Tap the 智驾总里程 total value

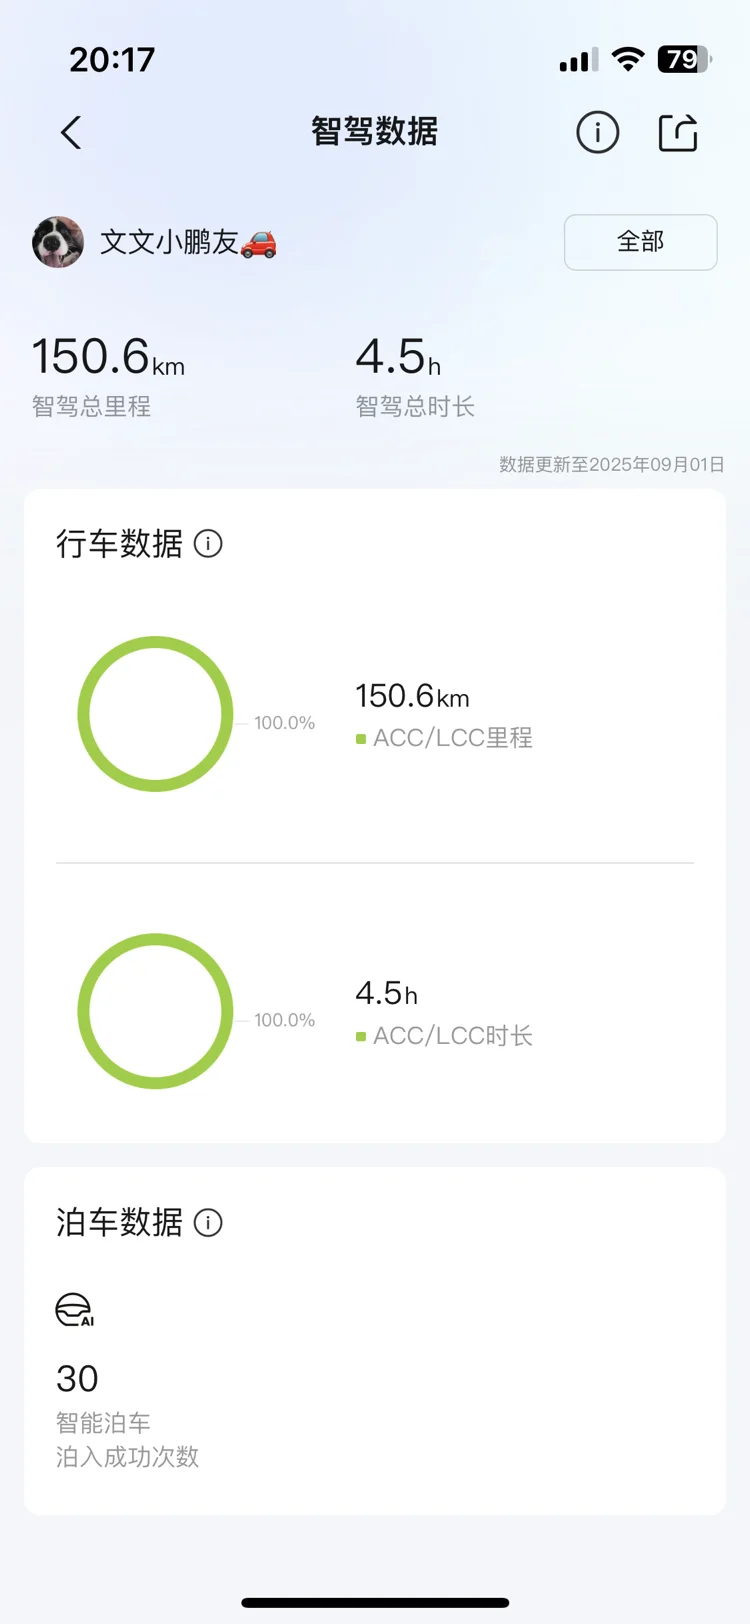click(x=108, y=357)
